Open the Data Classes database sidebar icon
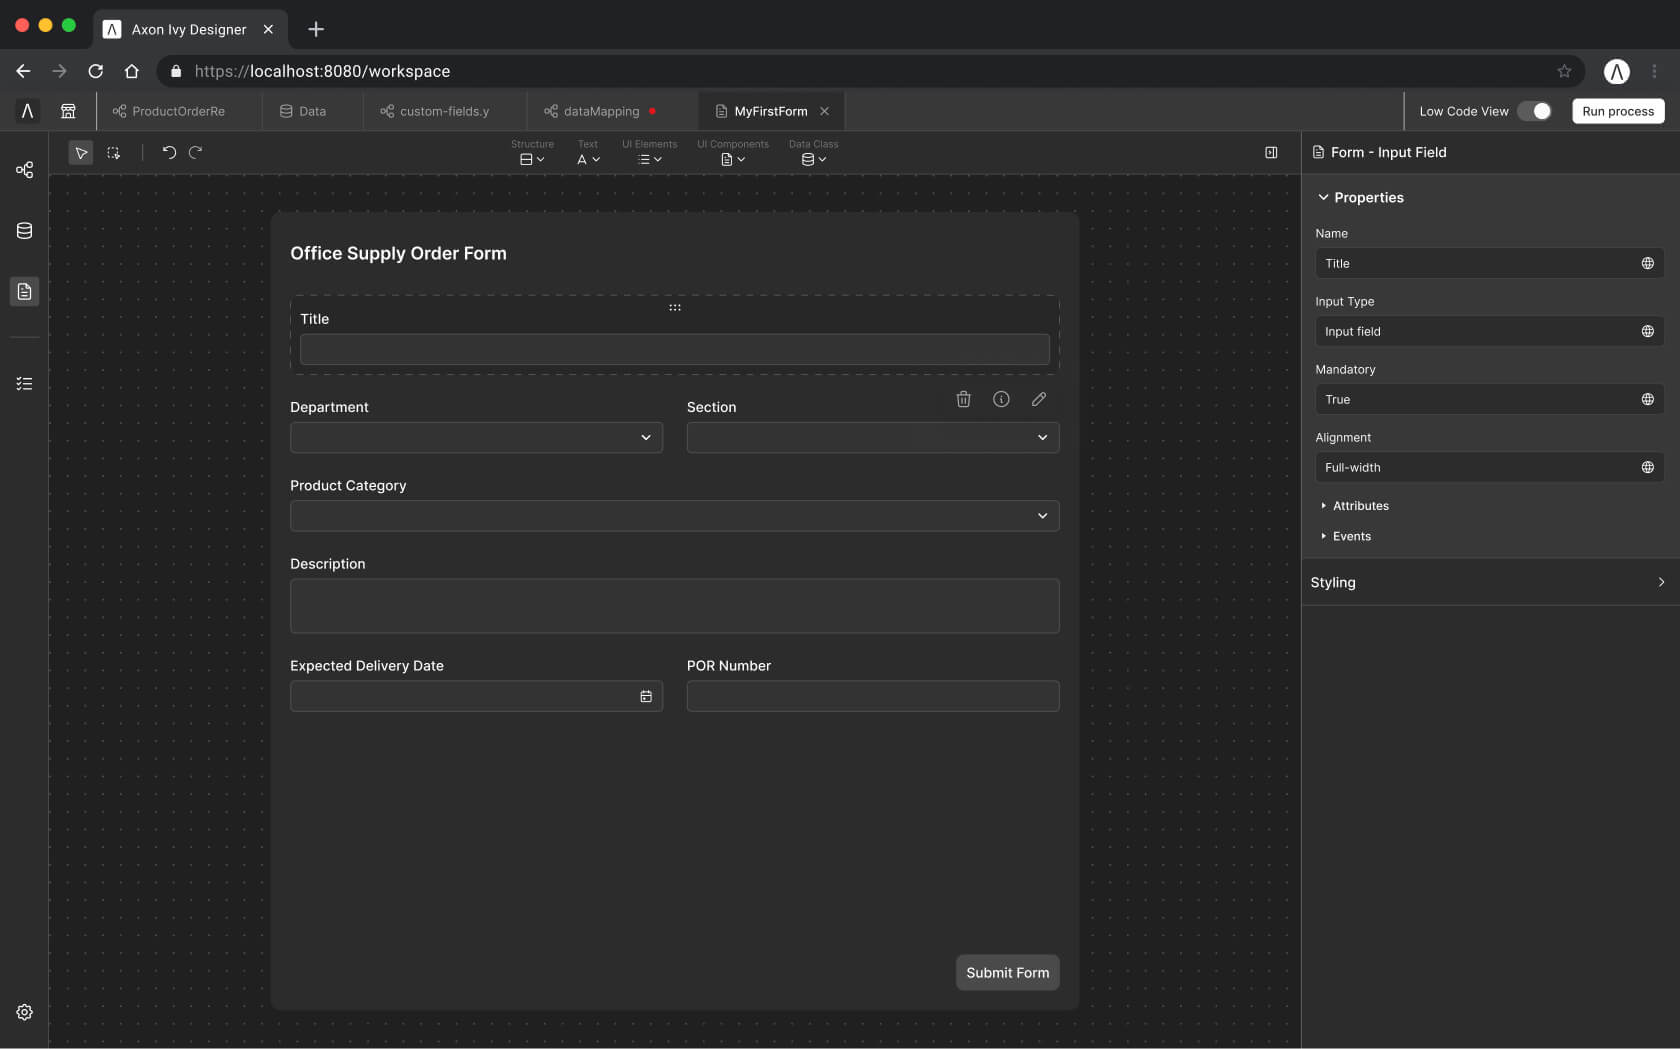 click(24, 231)
